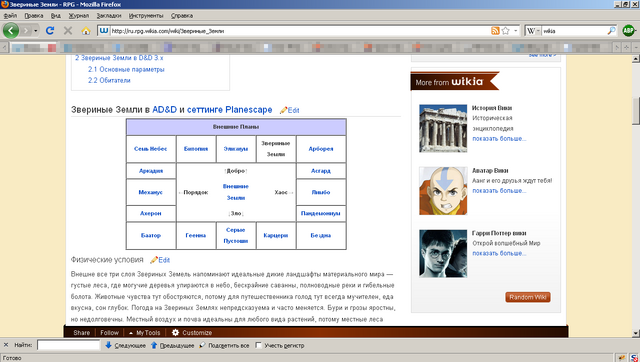Go back with the green back arrow
This screenshot has height=362, width=640.
[11, 31]
